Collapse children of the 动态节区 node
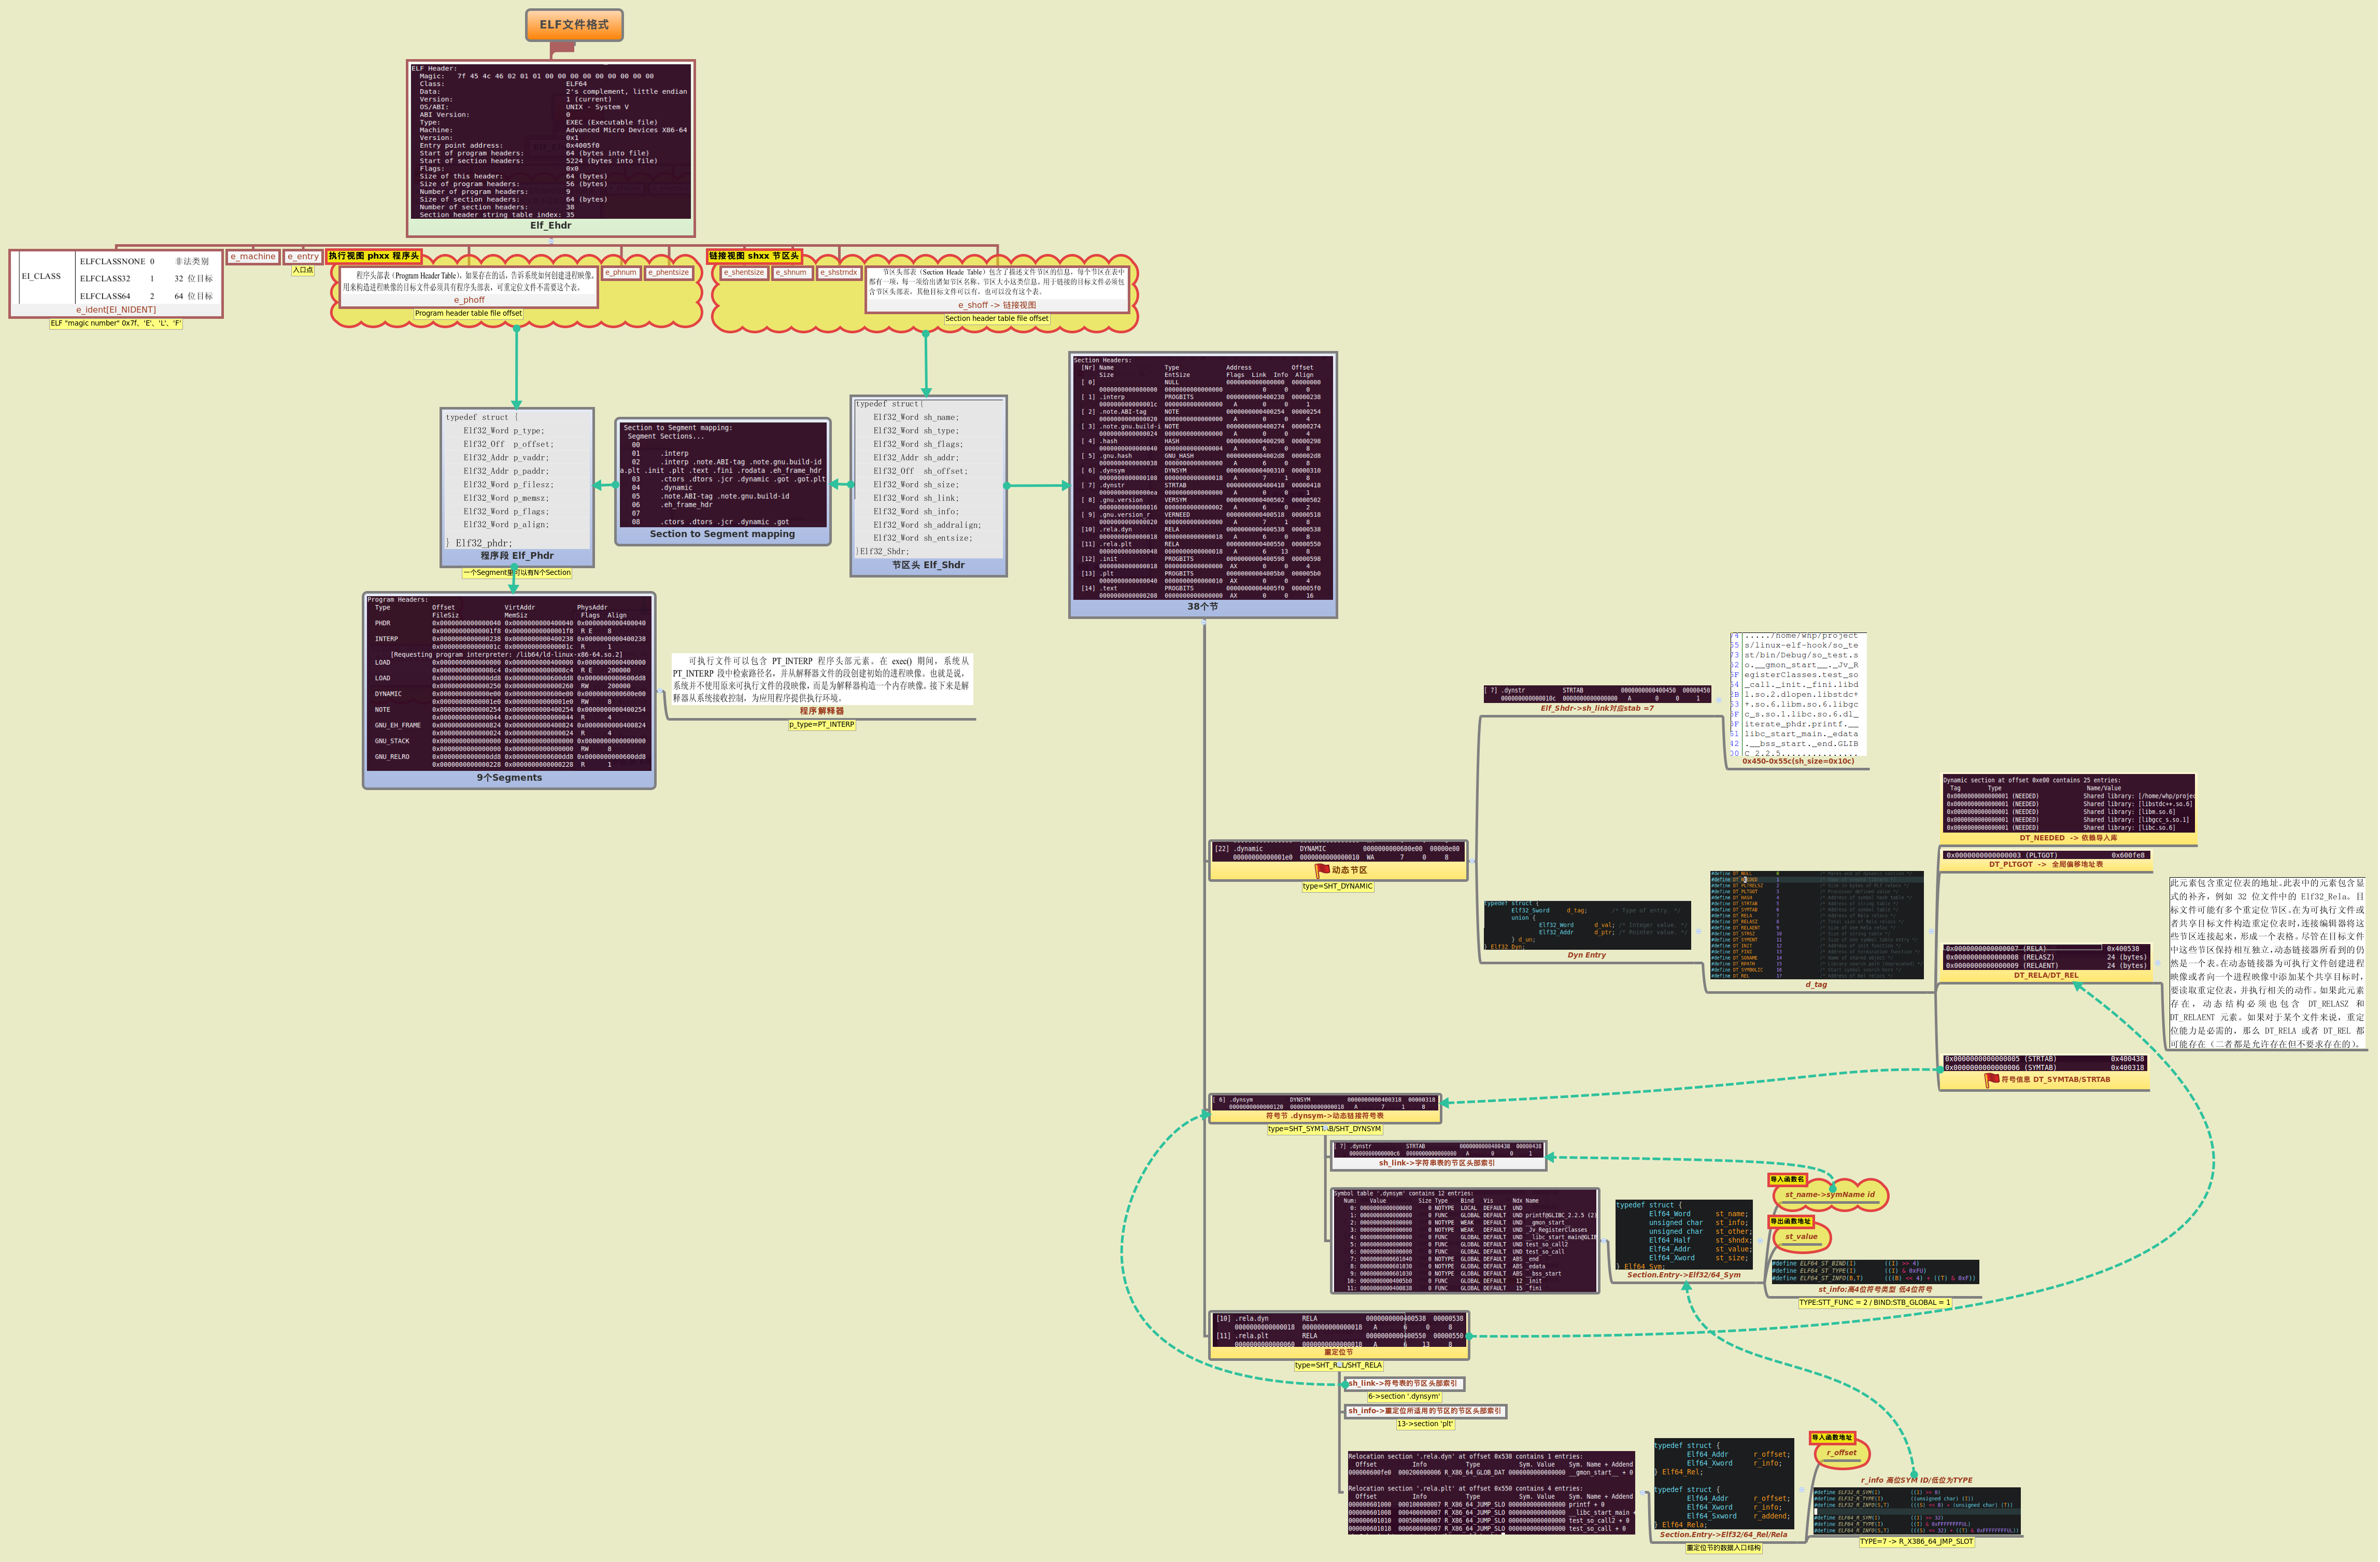This screenshot has width=2380, height=1562. [x=1472, y=860]
